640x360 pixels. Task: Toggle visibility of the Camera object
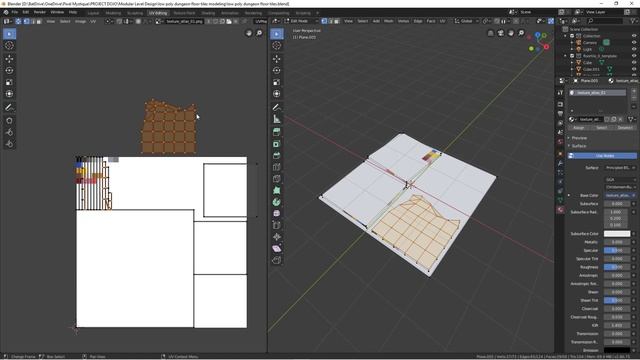[x=634, y=42]
